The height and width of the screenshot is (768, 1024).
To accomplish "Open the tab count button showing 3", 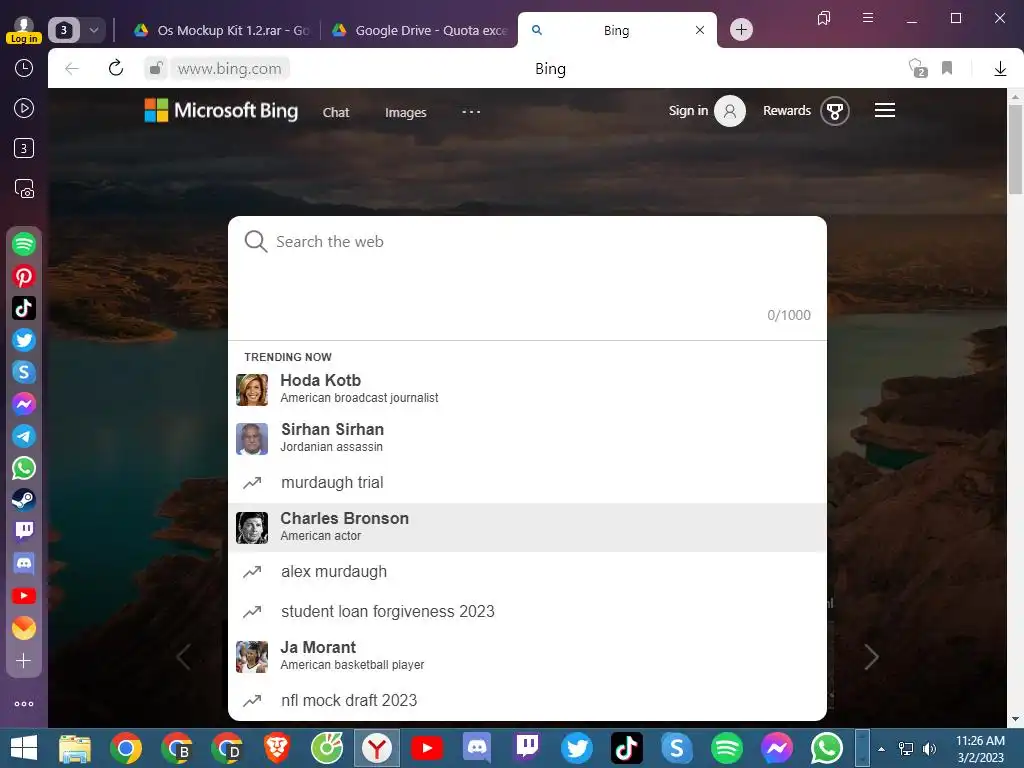I will (63, 30).
